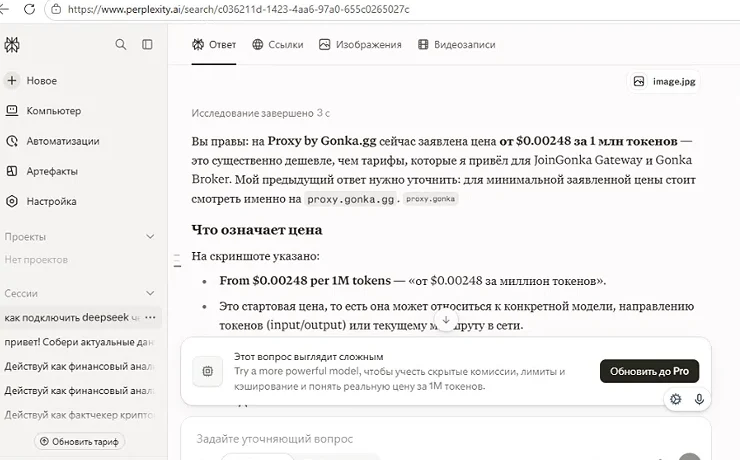Collapse the Сессии section chevron

pyautogui.click(x=150, y=293)
